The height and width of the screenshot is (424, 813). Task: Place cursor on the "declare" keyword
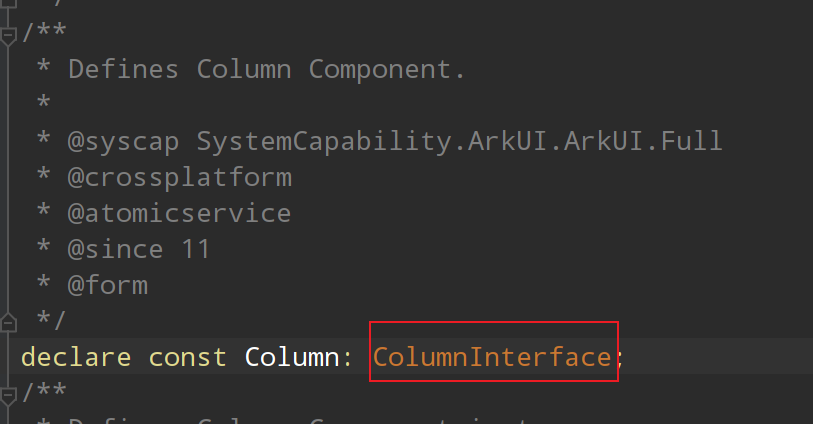[x=74, y=357]
